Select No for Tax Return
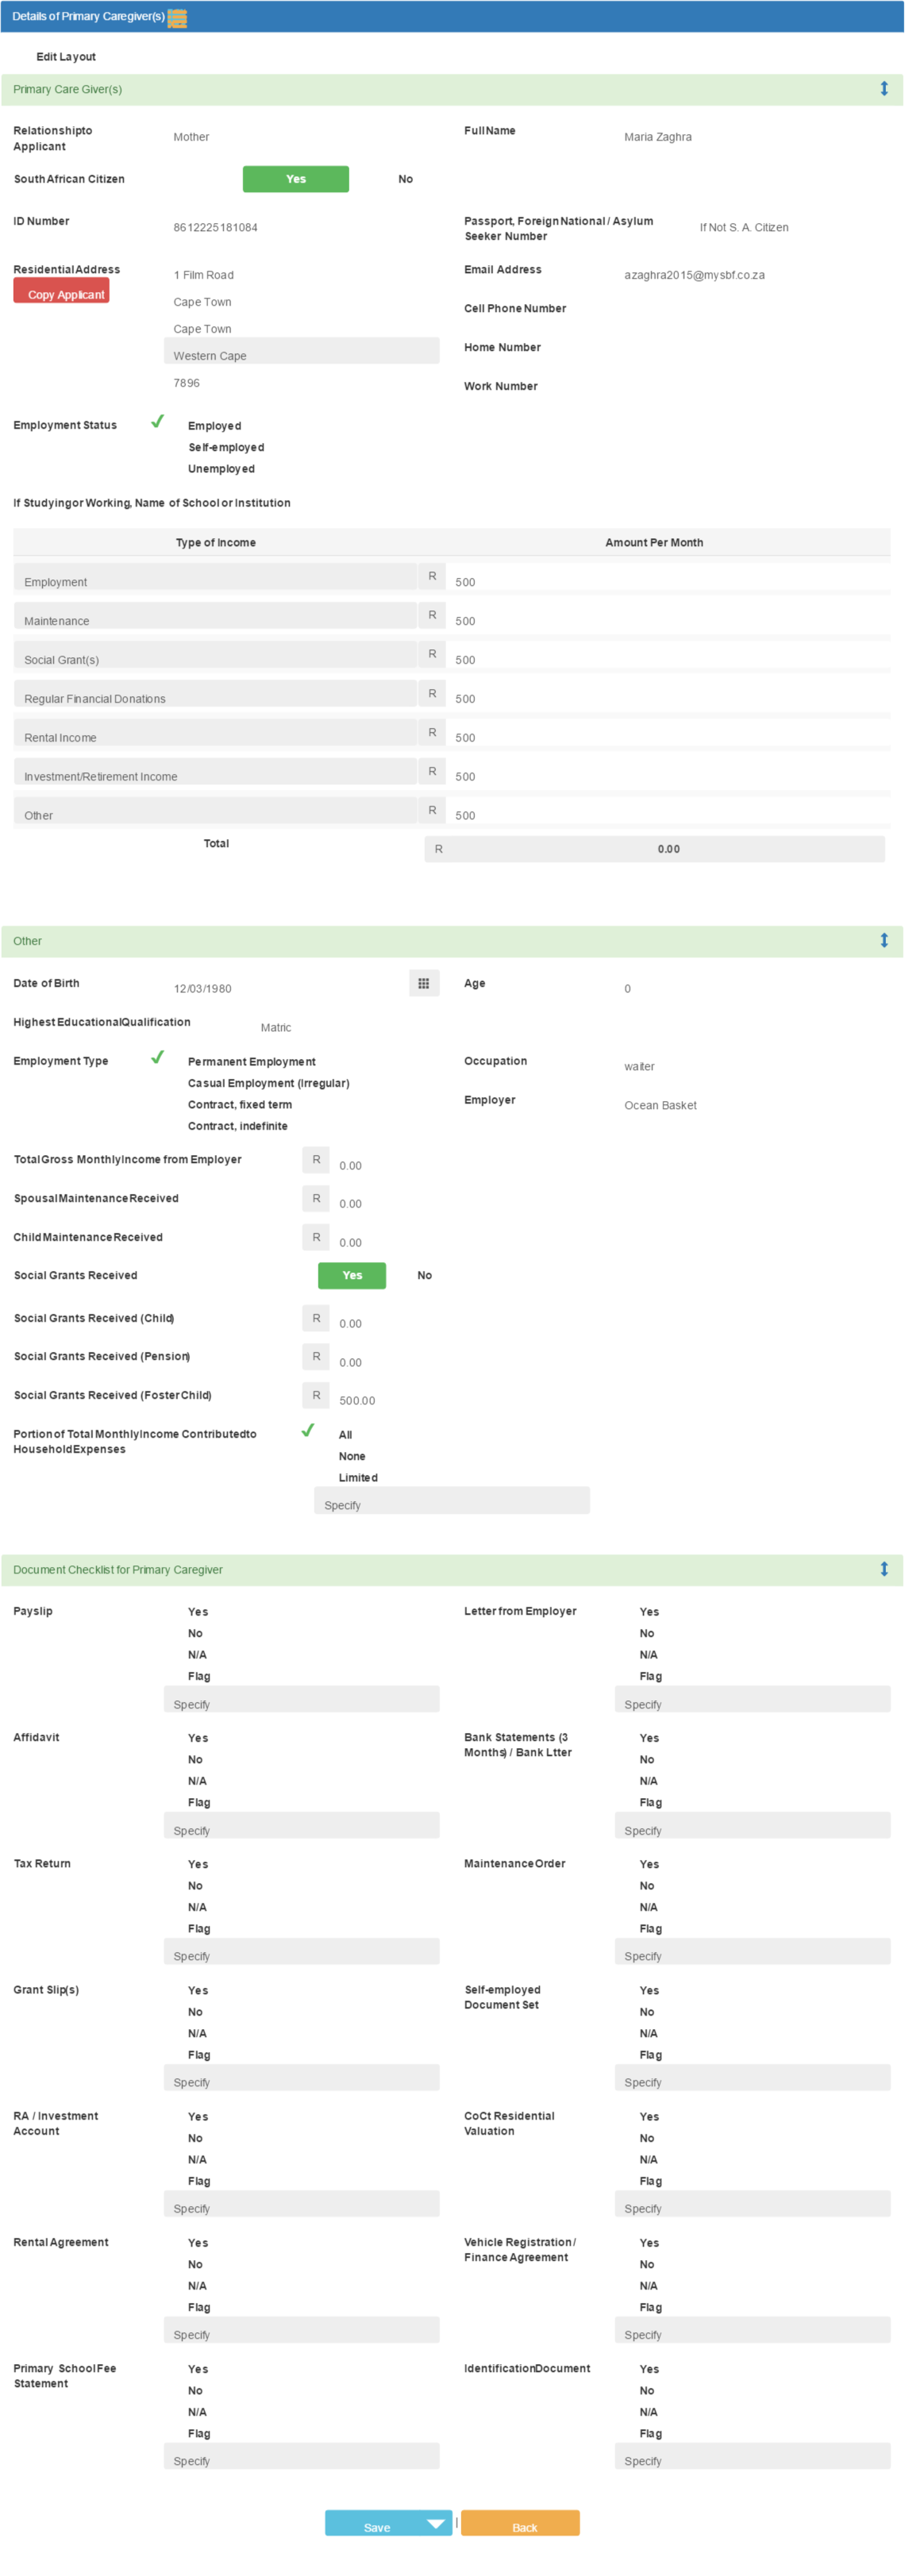This screenshot has width=905, height=2576. (195, 1886)
